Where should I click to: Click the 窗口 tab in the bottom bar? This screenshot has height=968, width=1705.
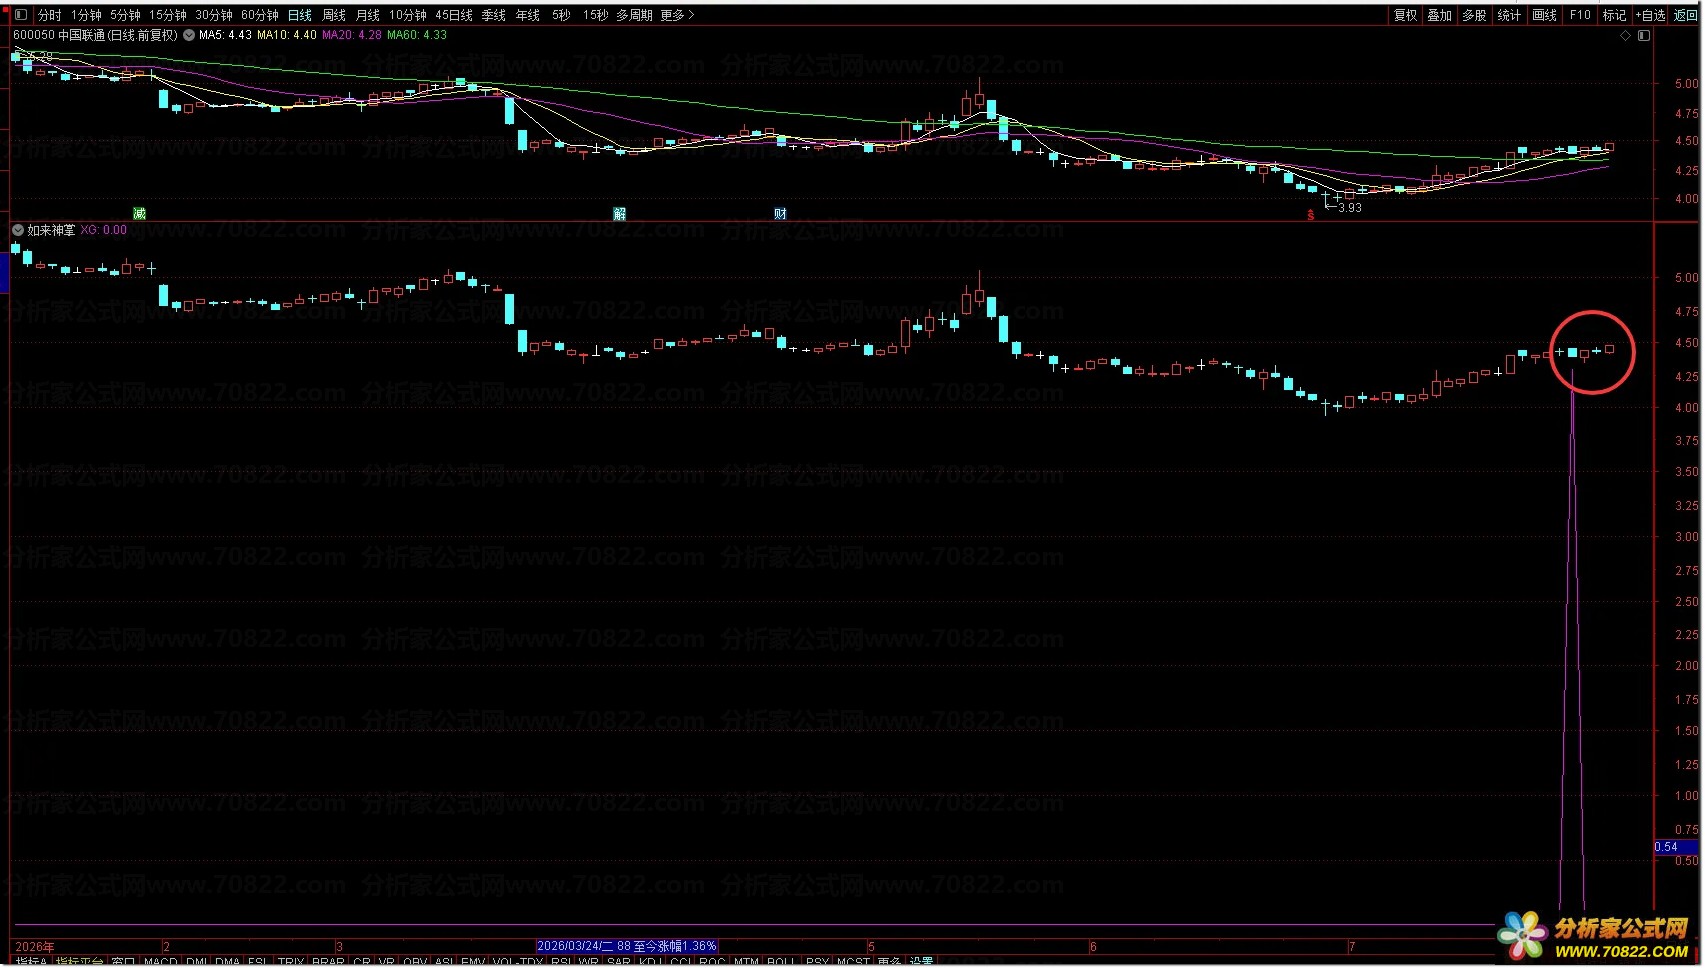coord(123,962)
